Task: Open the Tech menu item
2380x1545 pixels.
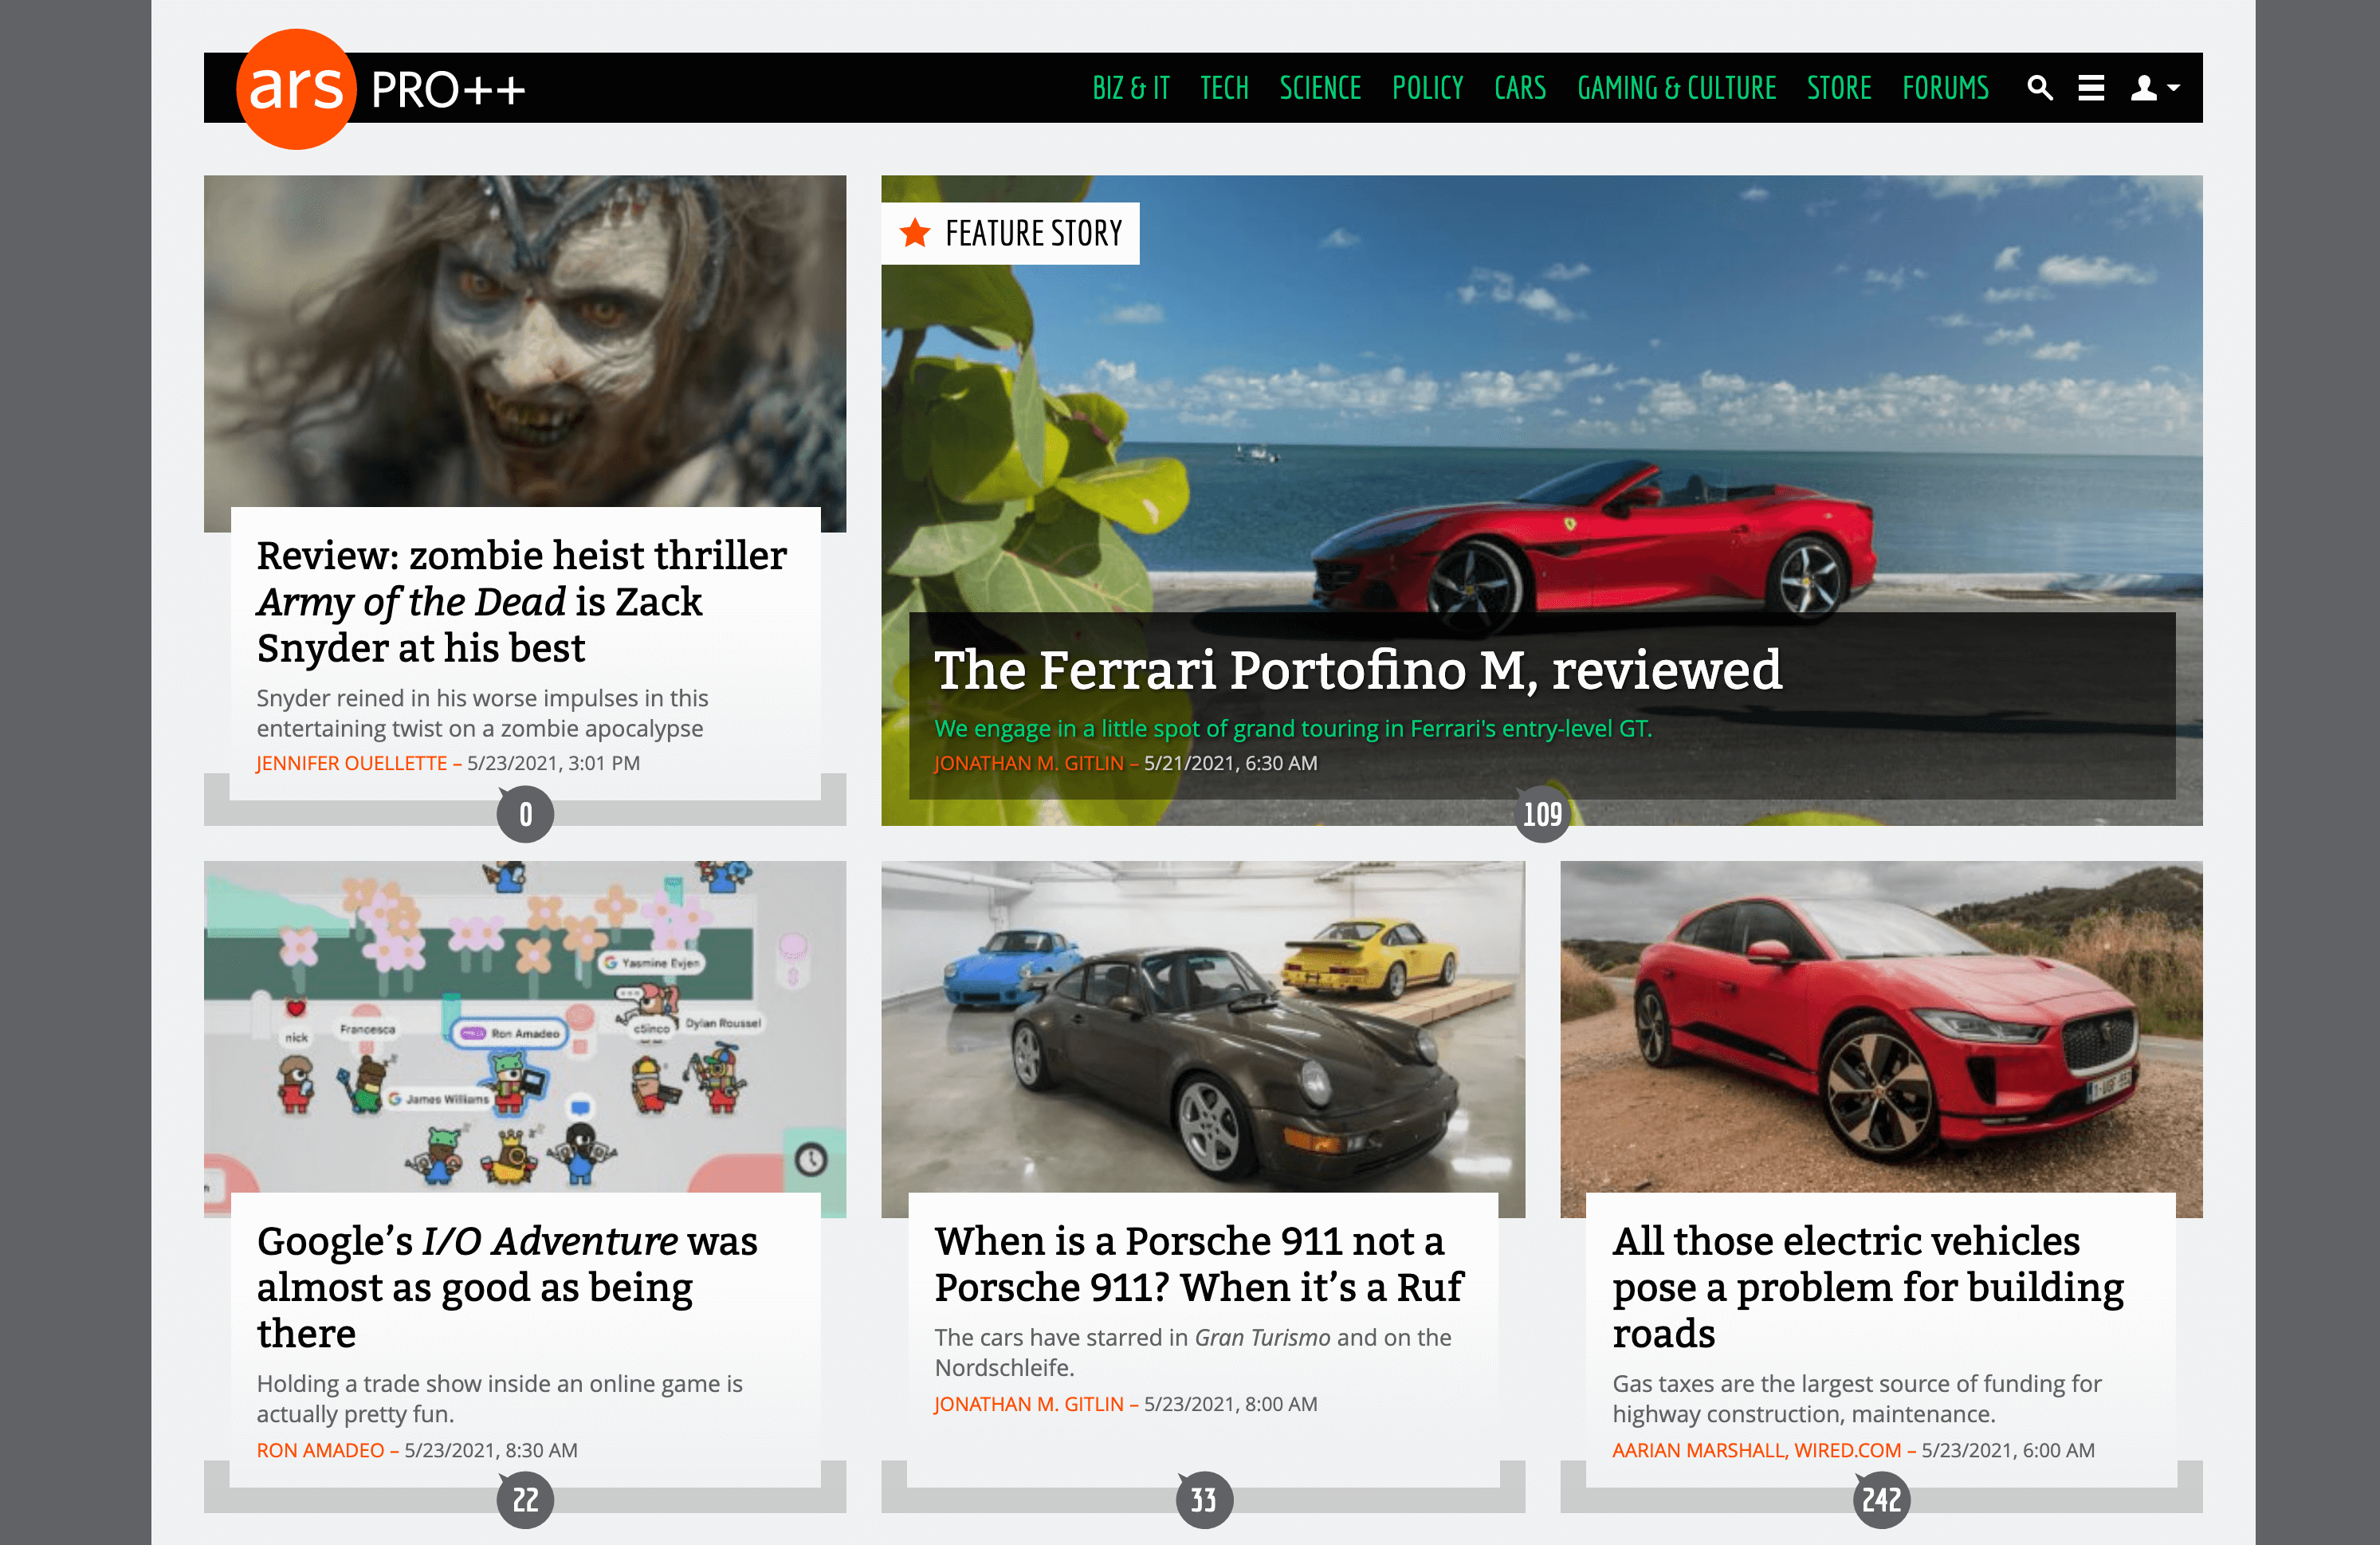Action: 1224,88
